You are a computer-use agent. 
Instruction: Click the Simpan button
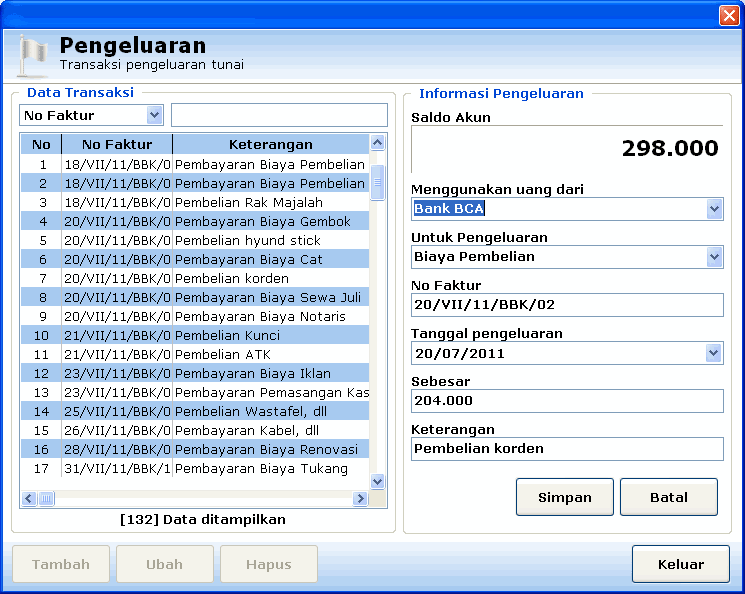tap(565, 497)
